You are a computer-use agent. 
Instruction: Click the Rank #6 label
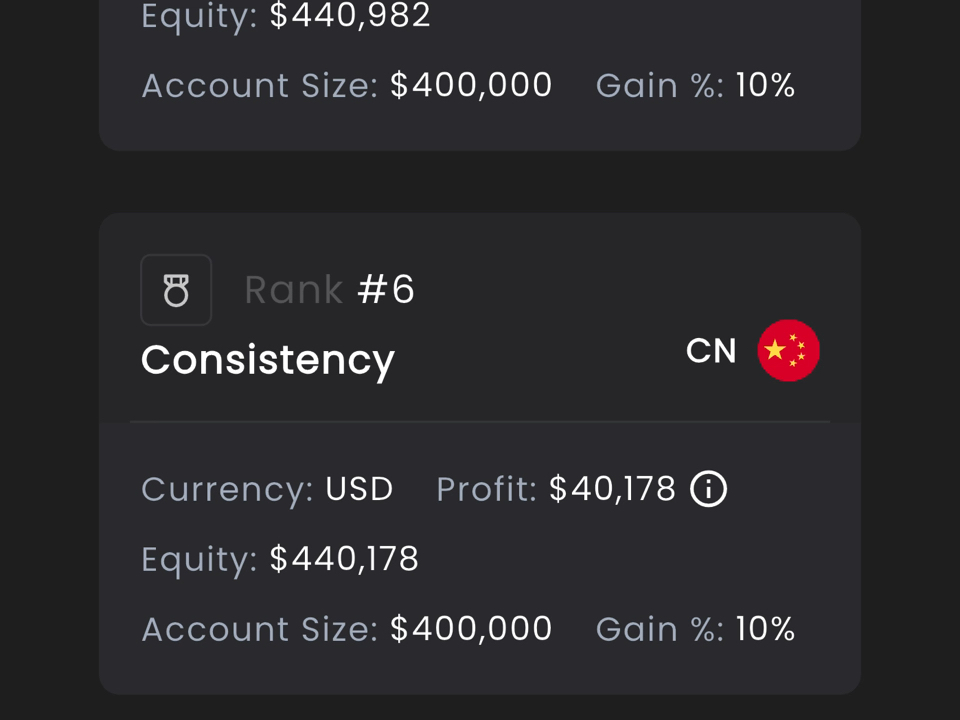pyautogui.click(x=329, y=290)
